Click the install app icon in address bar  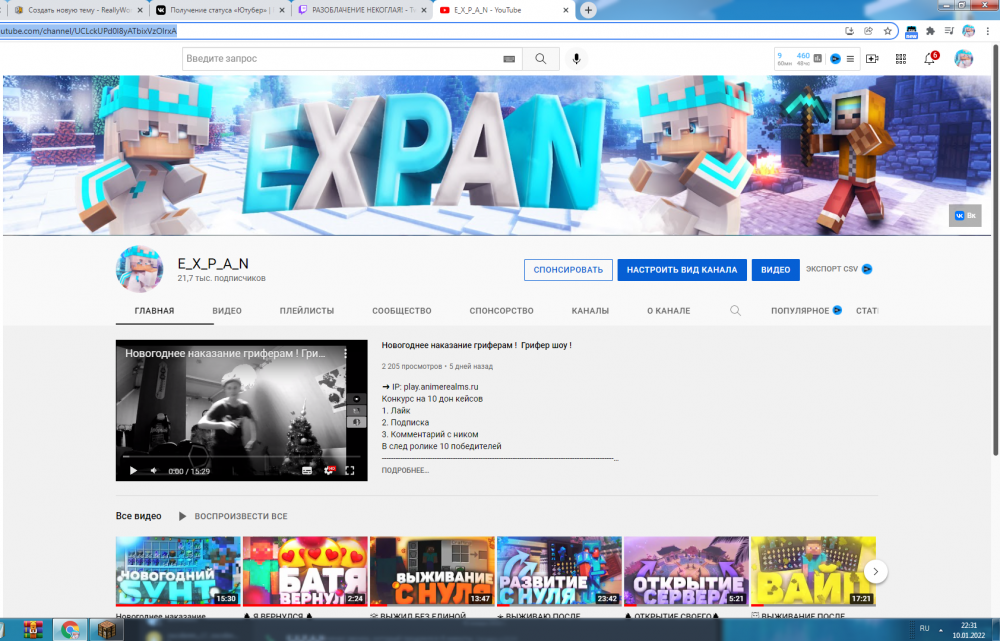point(849,31)
